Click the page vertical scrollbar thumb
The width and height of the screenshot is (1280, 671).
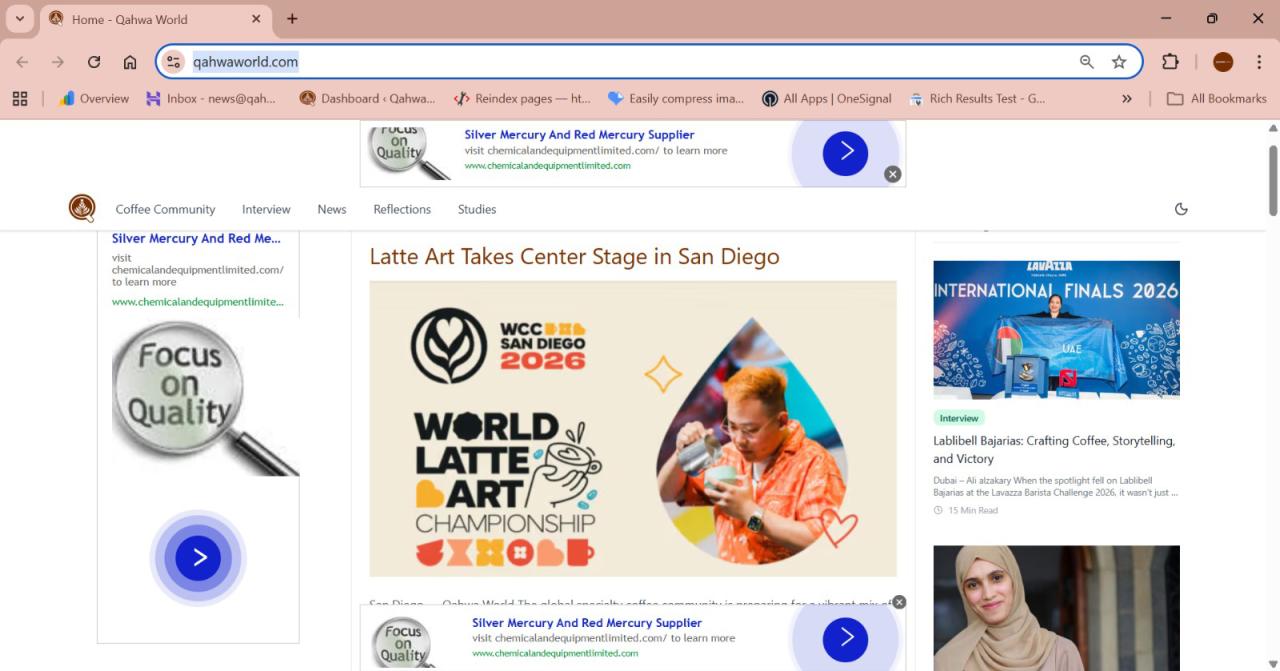click(1273, 180)
